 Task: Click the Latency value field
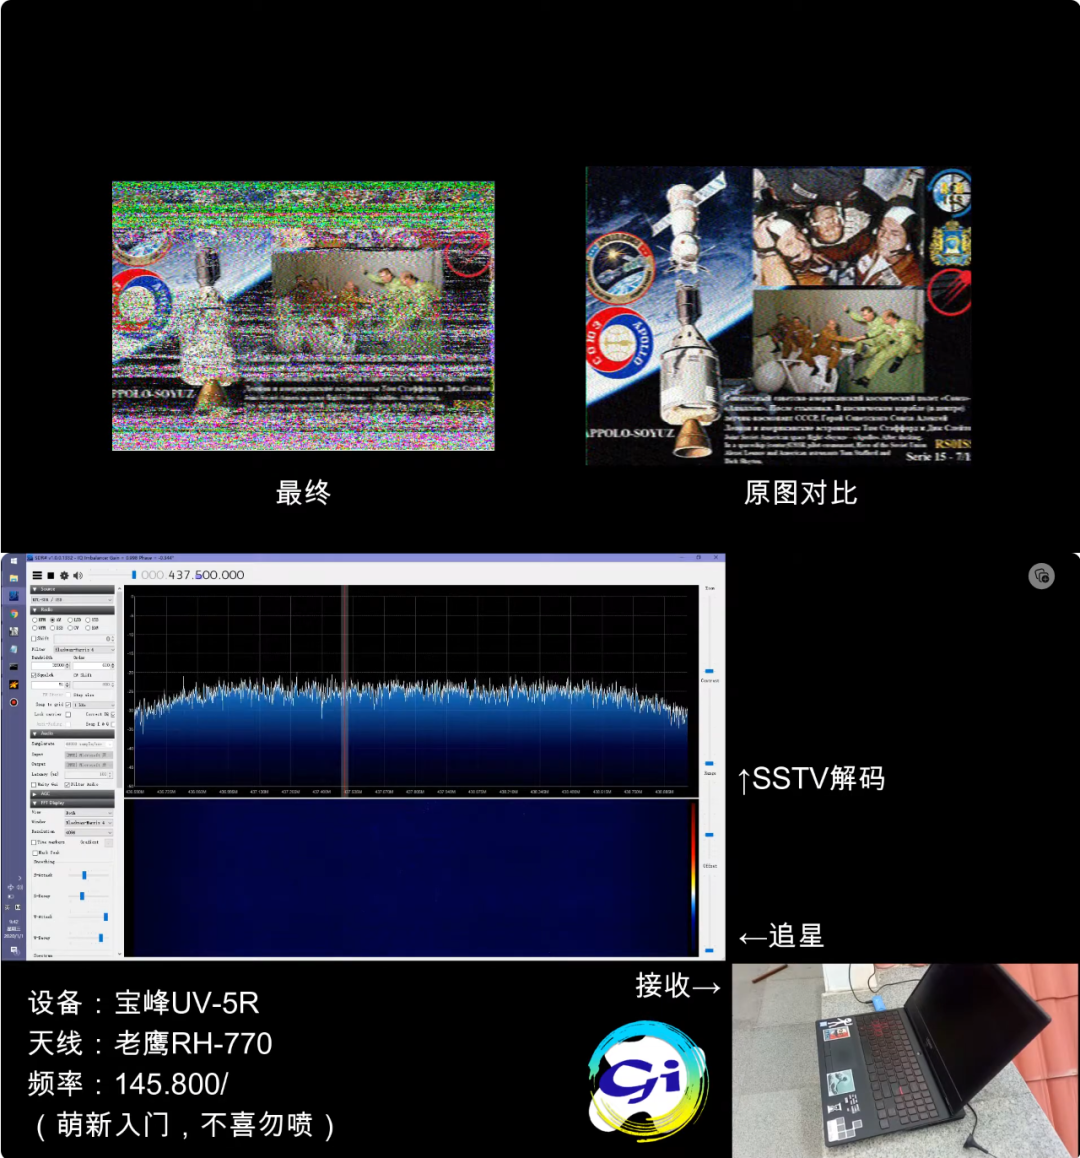point(89,774)
